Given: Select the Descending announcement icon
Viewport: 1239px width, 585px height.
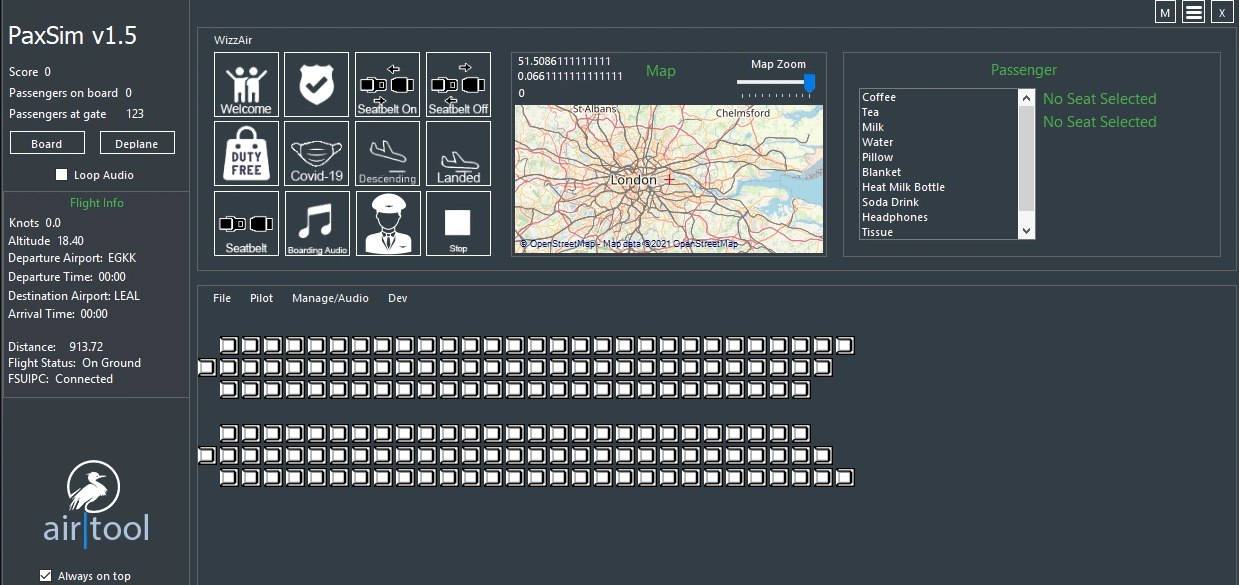Looking at the screenshot, I should 387,152.
